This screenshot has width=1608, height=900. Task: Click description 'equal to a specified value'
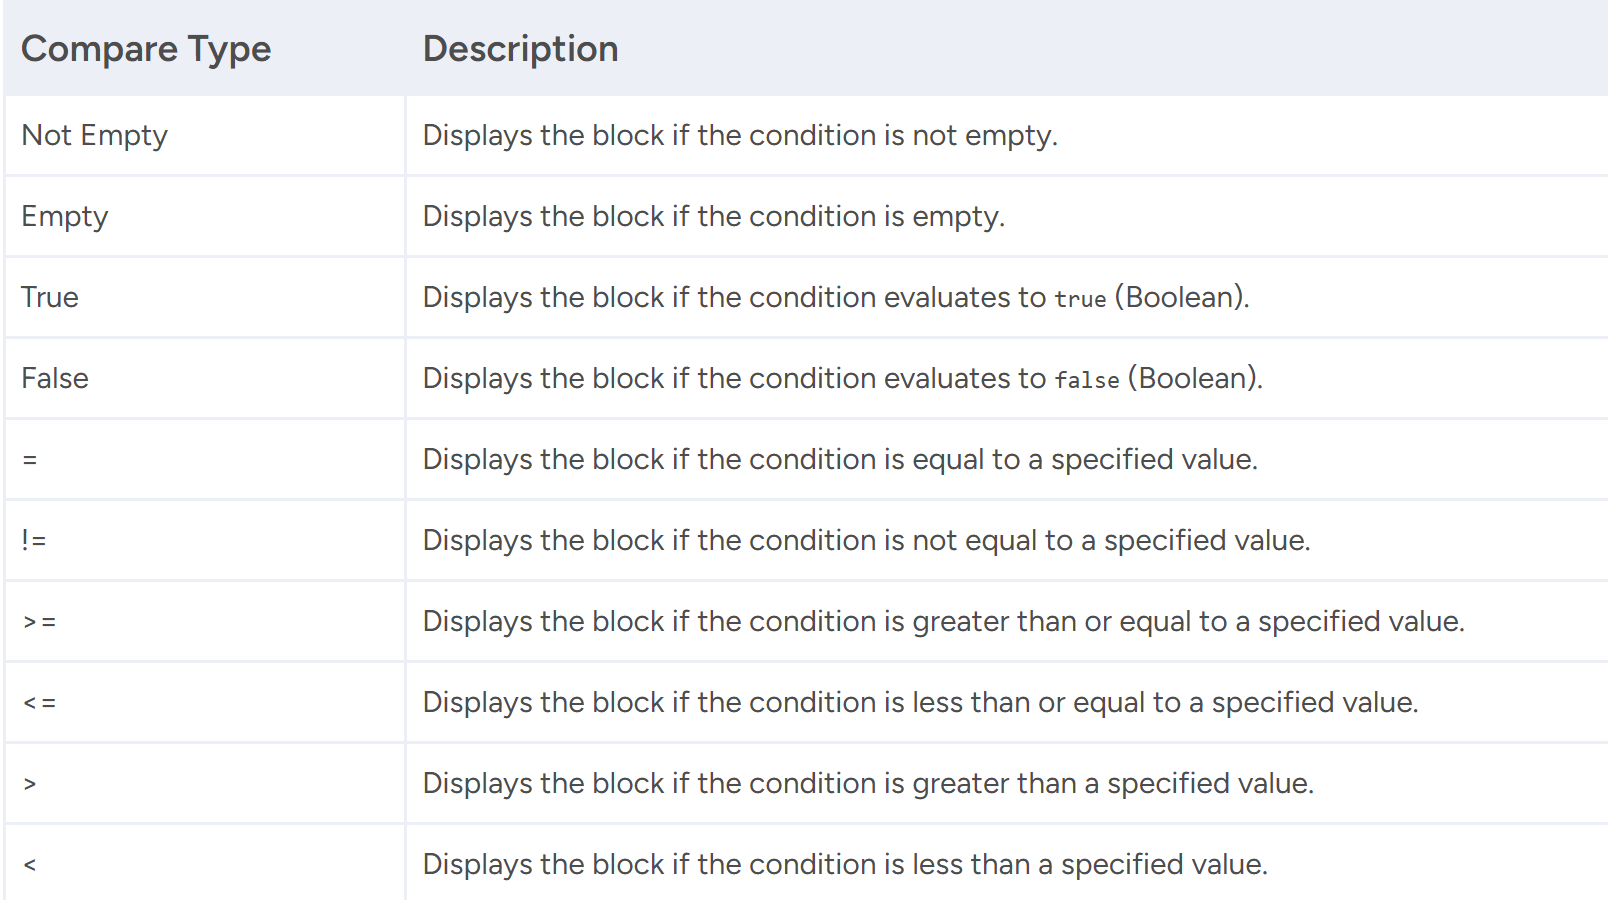pos(840,459)
